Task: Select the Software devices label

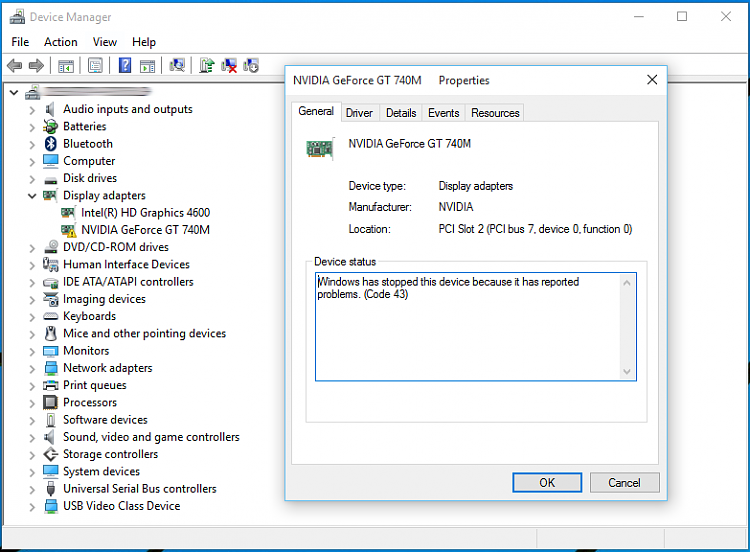Action: tap(105, 420)
